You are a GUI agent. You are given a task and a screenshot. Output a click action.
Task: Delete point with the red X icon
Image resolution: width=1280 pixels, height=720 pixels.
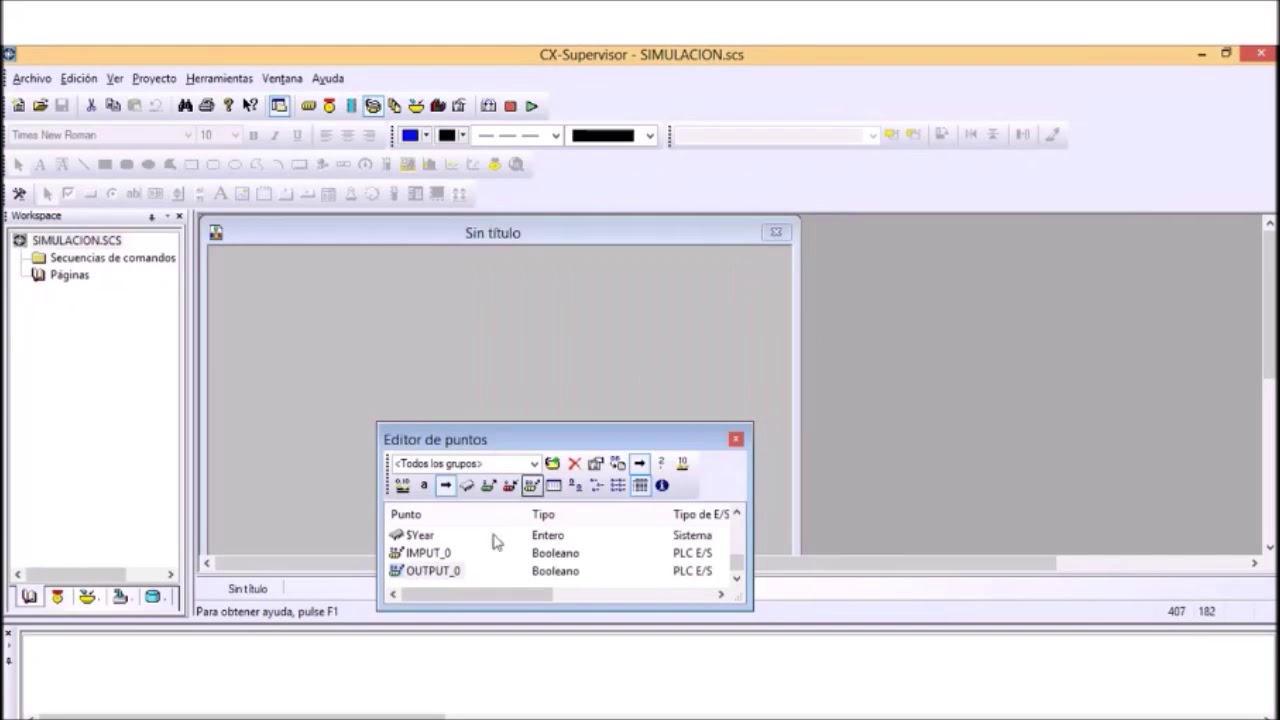[574, 464]
